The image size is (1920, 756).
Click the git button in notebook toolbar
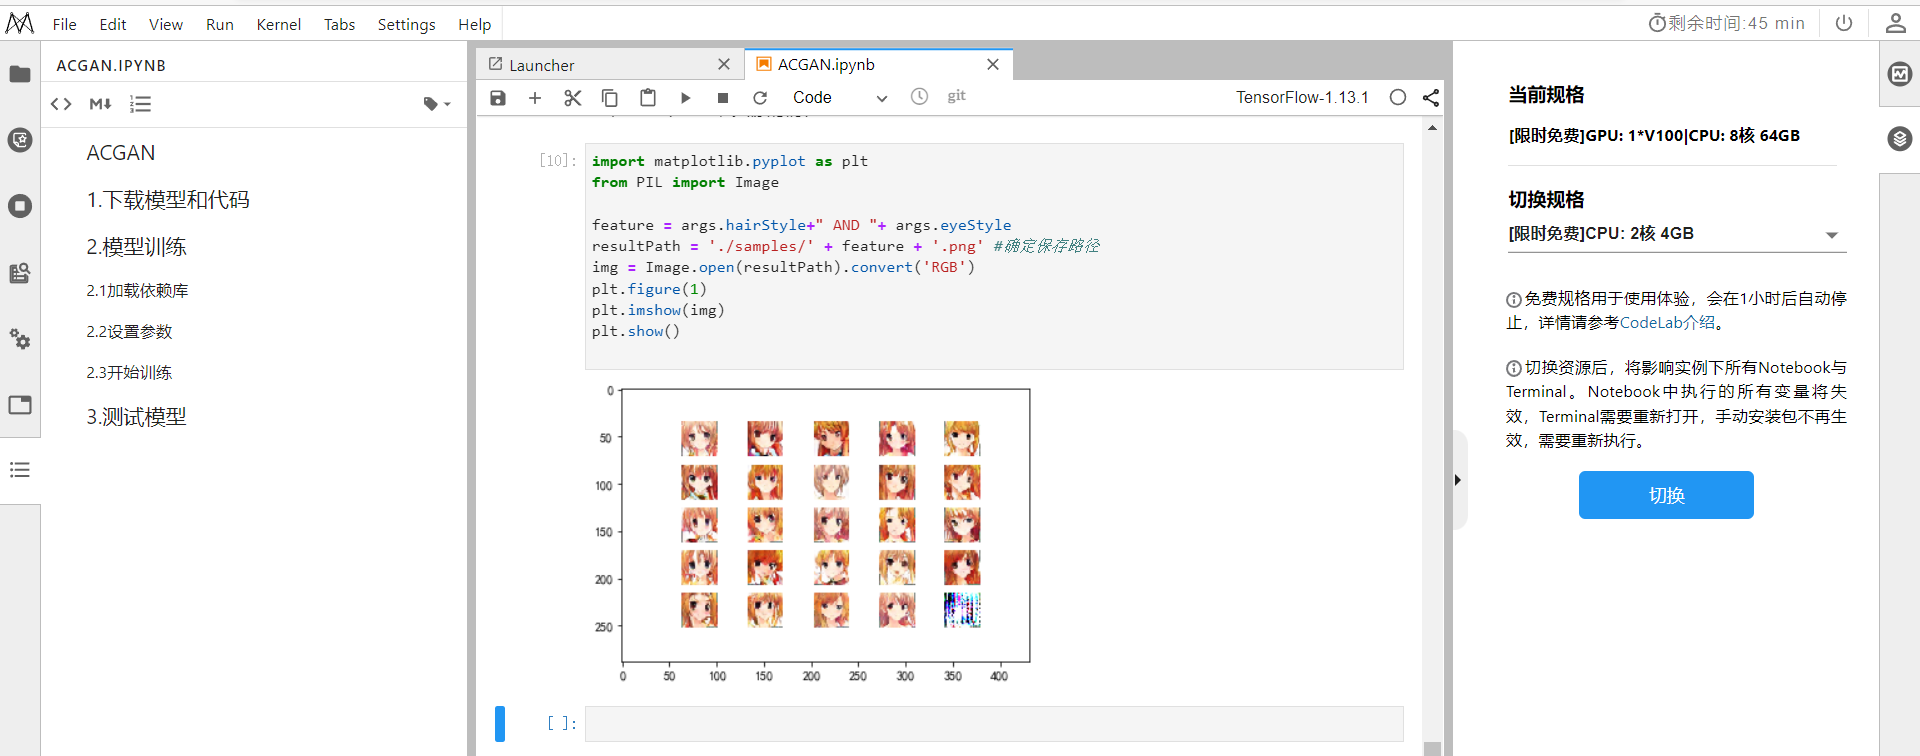pyautogui.click(x=957, y=96)
